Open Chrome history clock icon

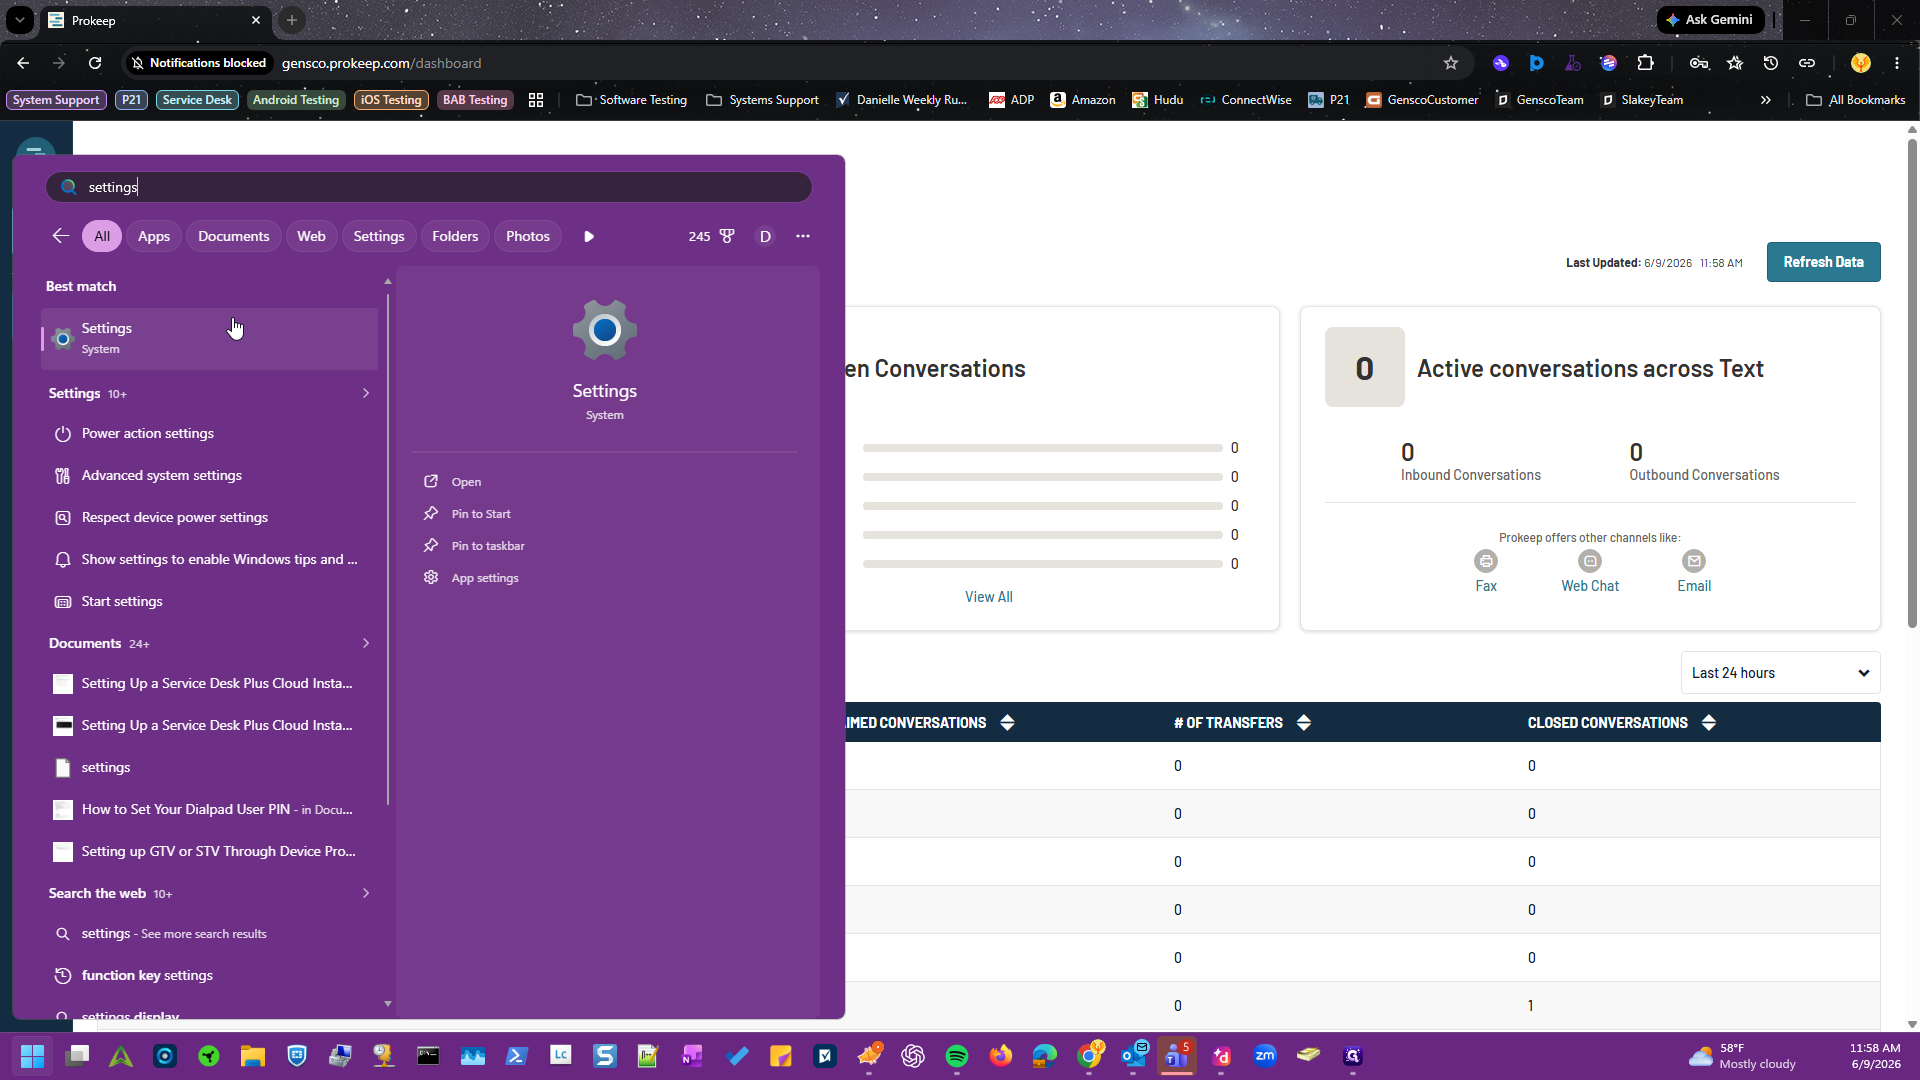pos(1771,63)
